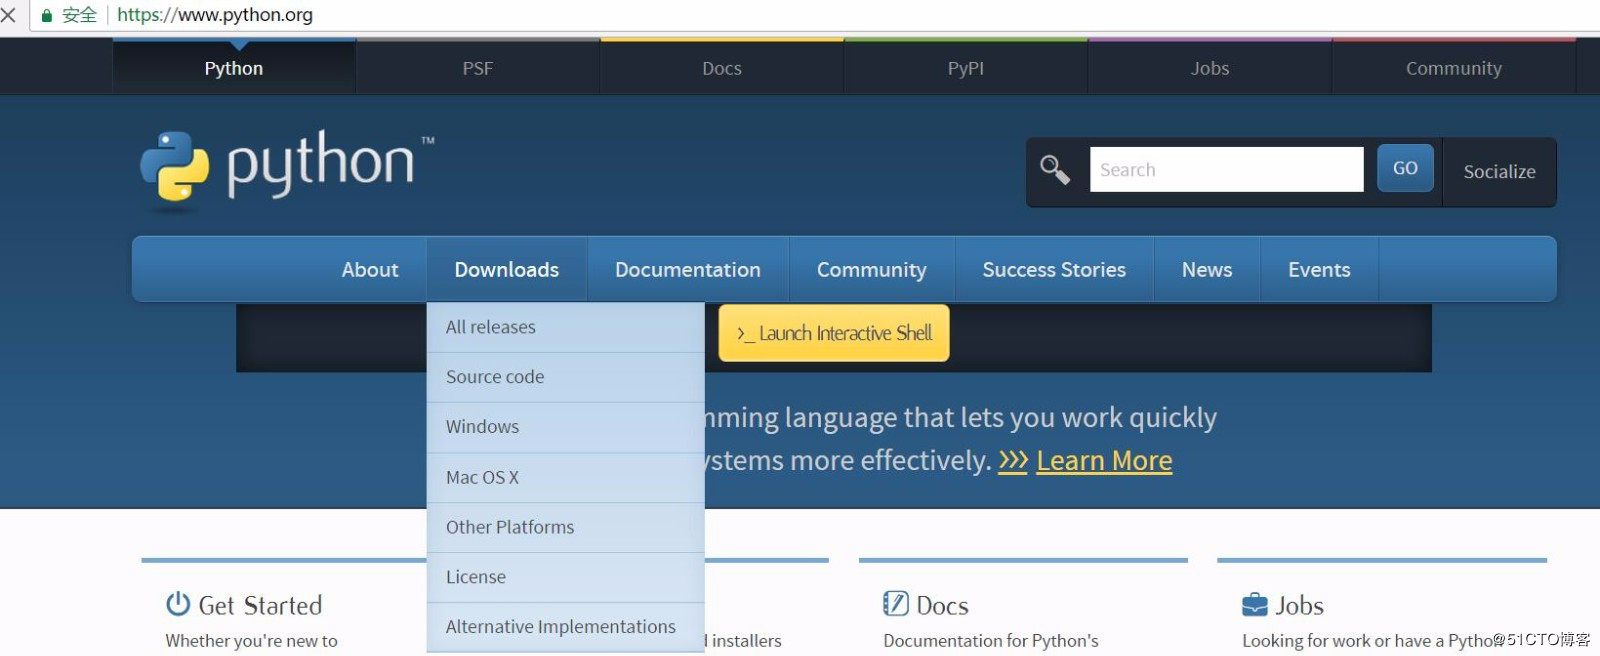Click into the Search input field
Viewport: 1600px width, 656px height.
click(1226, 169)
